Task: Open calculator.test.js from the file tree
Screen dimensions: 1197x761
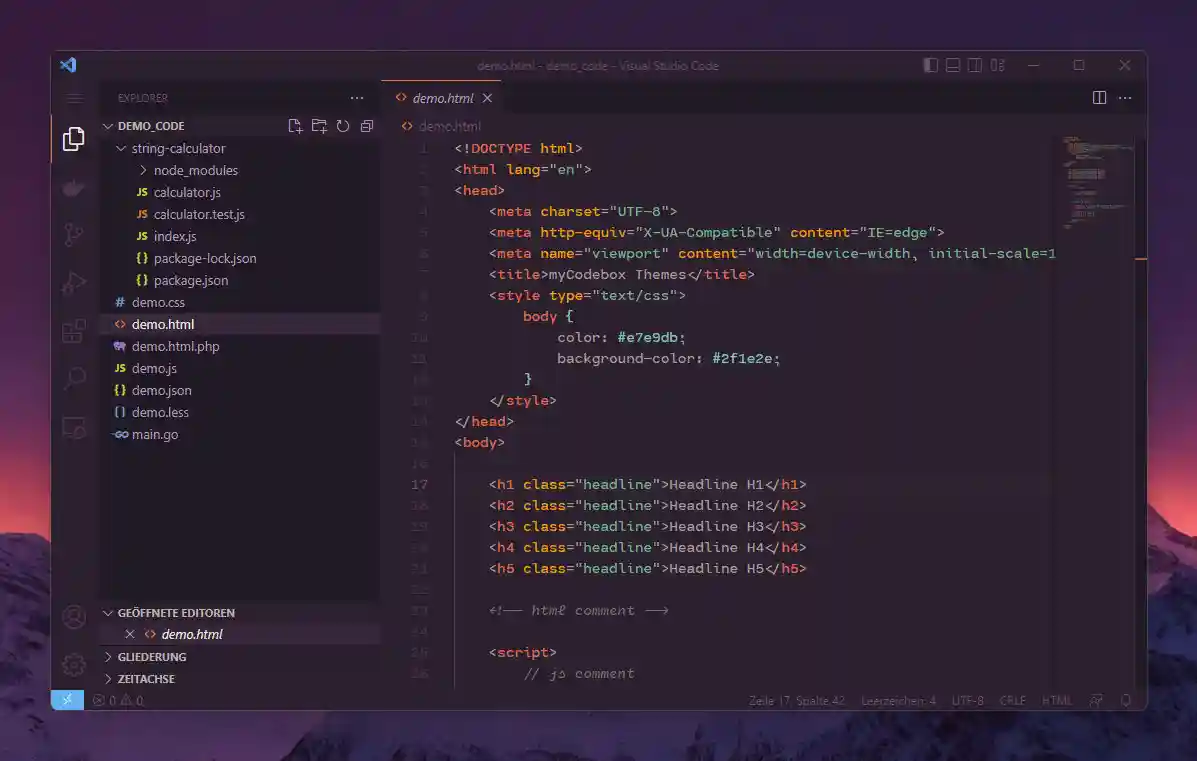Action: tap(199, 214)
